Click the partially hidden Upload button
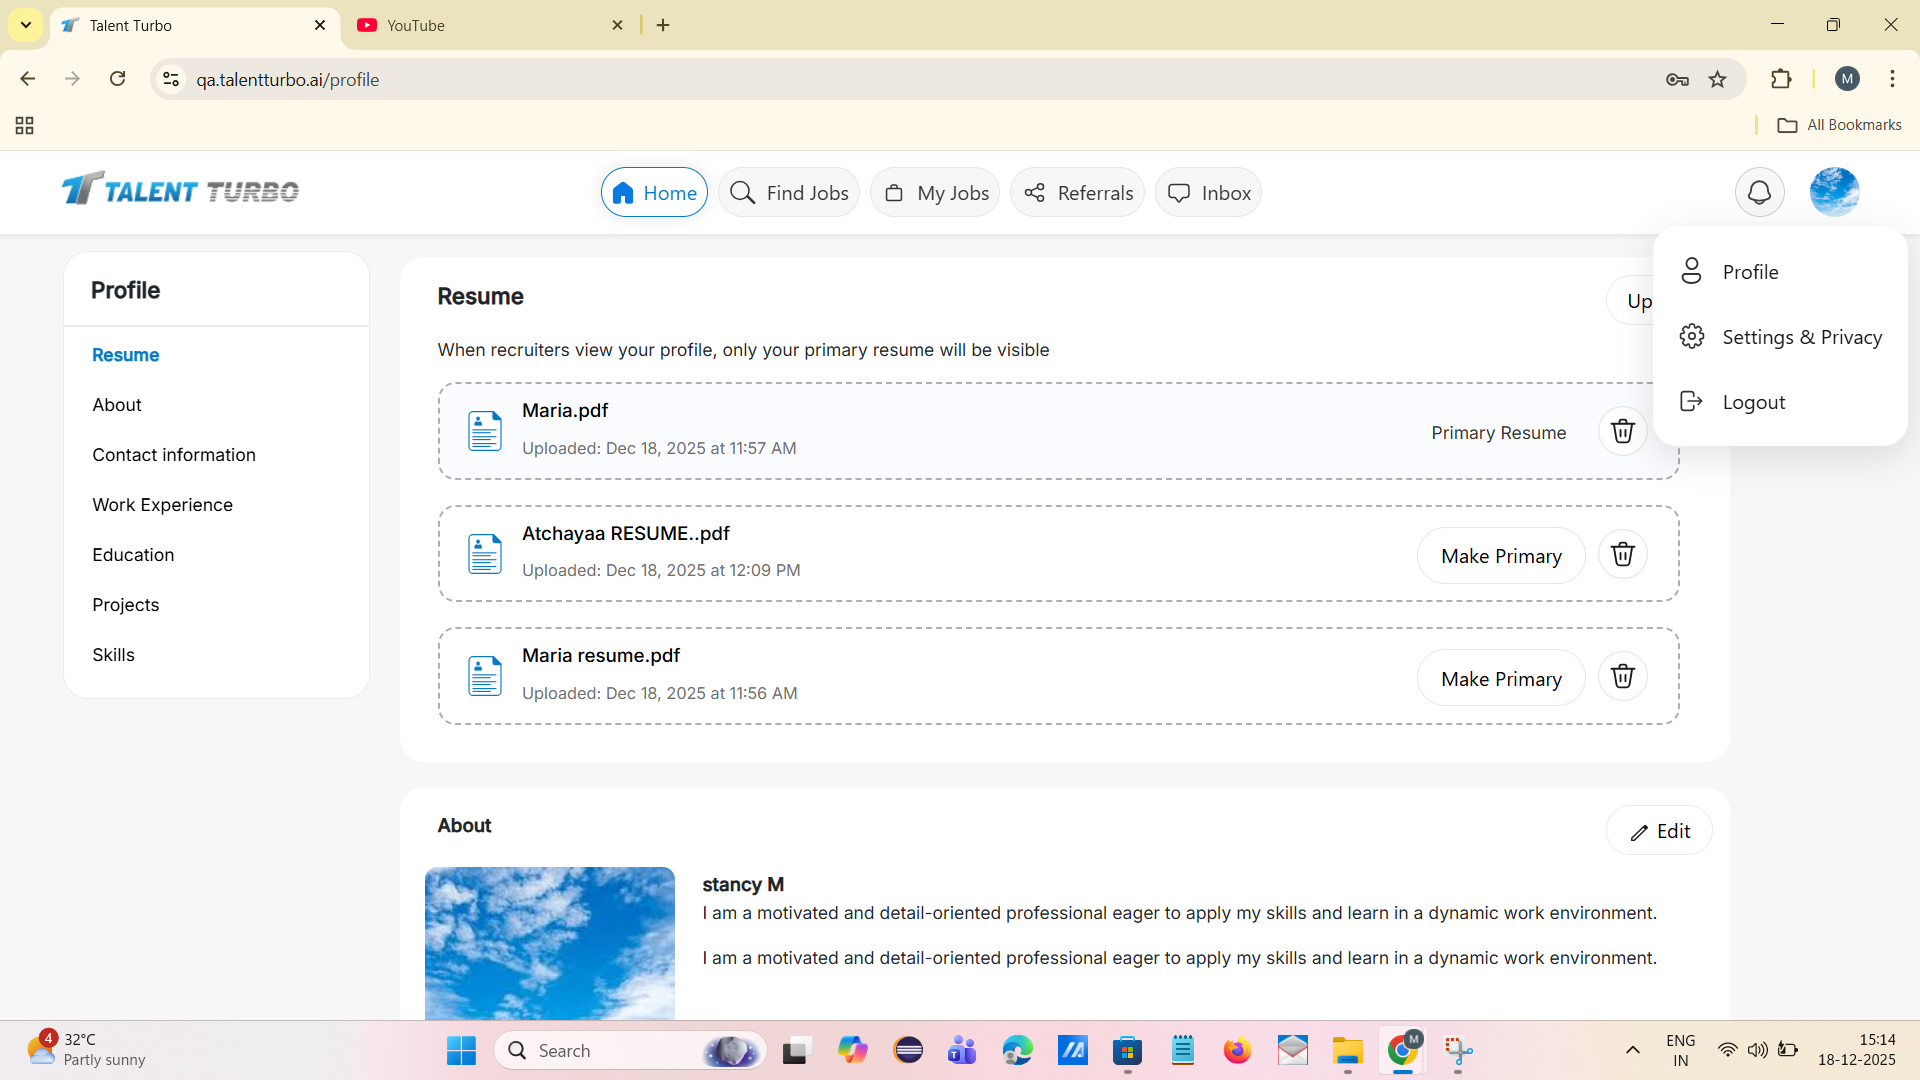This screenshot has height=1080, width=1920. 1631,300
